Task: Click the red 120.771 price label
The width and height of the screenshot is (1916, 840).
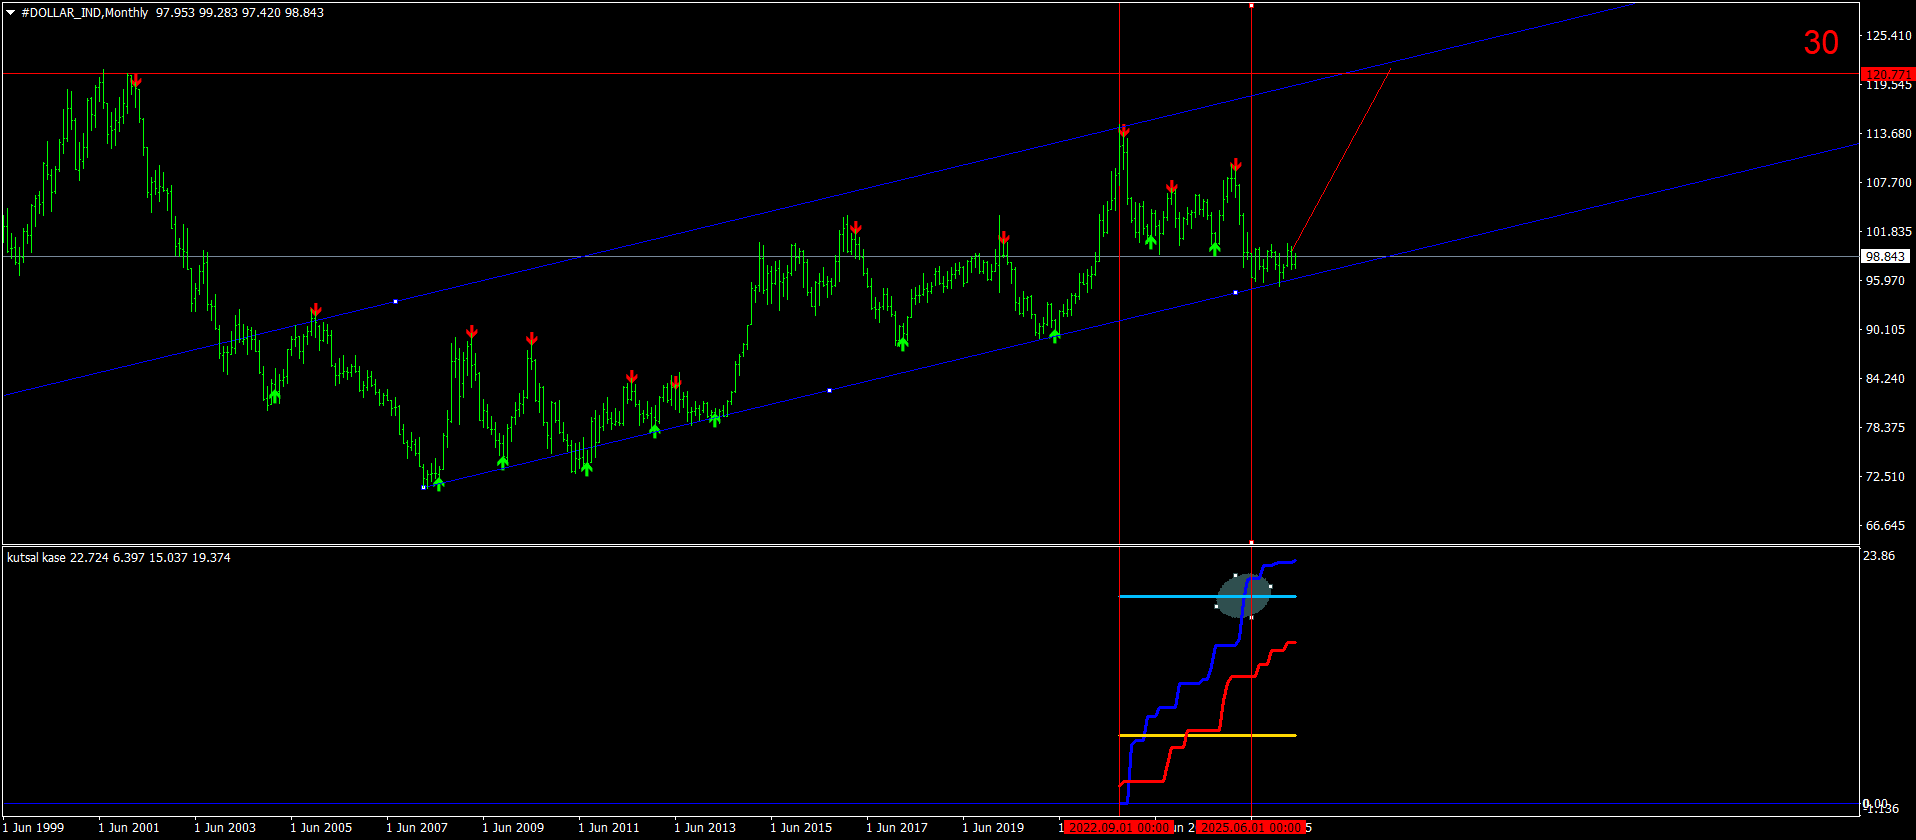Action: [x=1888, y=75]
